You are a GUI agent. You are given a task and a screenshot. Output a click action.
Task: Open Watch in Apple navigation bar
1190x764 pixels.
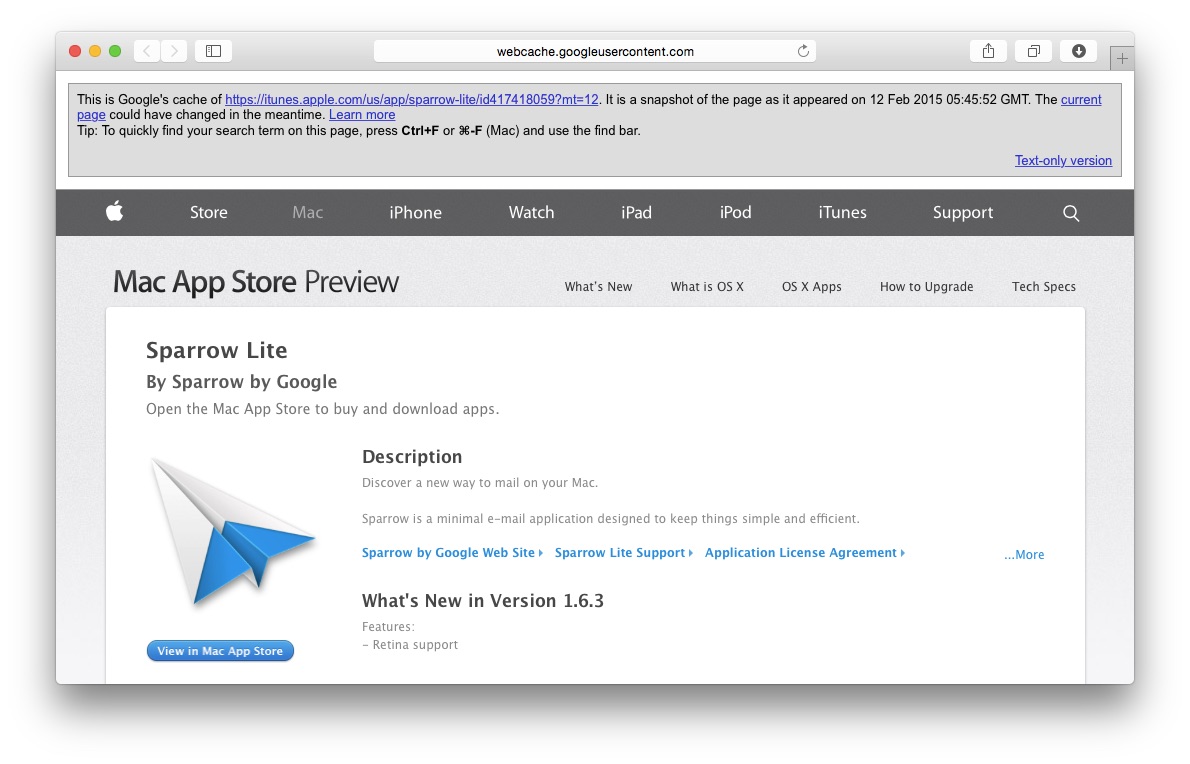[531, 212]
